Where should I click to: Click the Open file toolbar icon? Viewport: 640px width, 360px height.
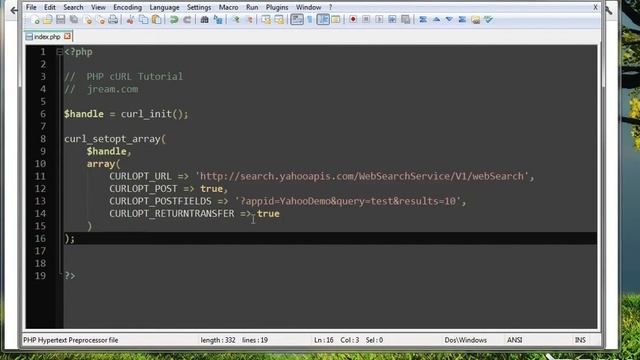click(x=48, y=20)
